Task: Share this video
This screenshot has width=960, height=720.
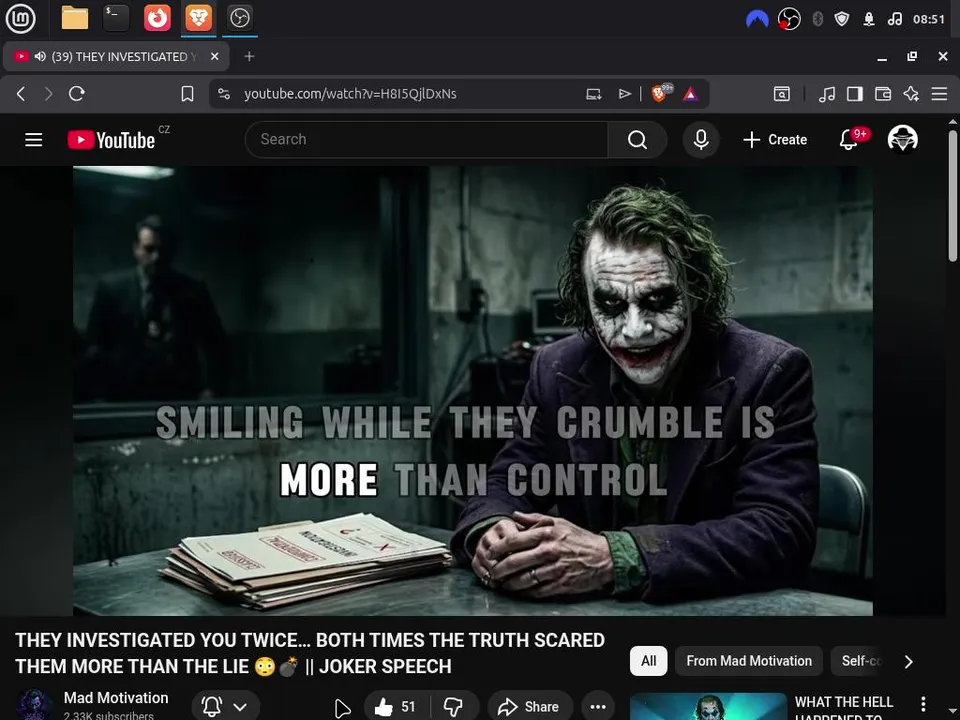Action: point(530,707)
